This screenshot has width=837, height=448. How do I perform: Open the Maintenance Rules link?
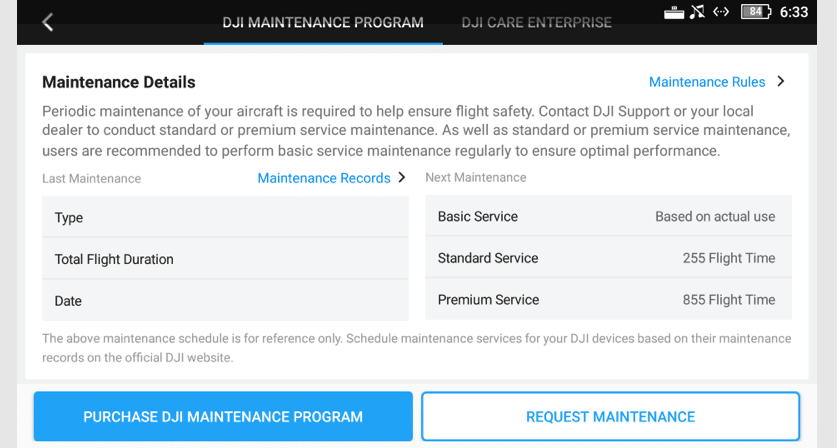pos(707,82)
